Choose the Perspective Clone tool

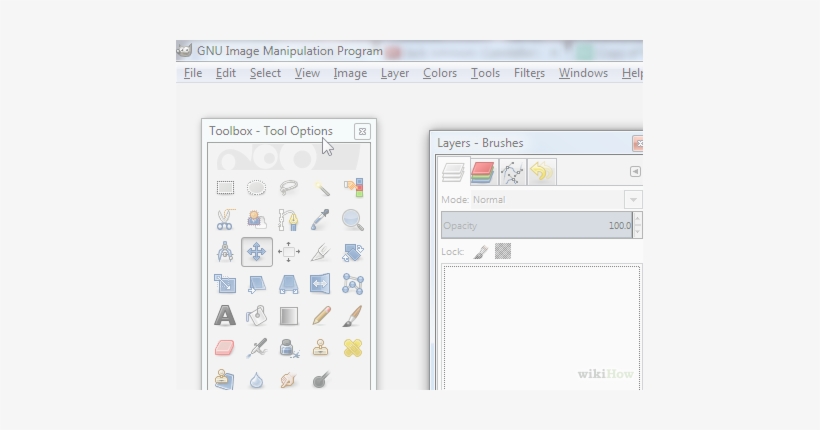click(x=225, y=380)
